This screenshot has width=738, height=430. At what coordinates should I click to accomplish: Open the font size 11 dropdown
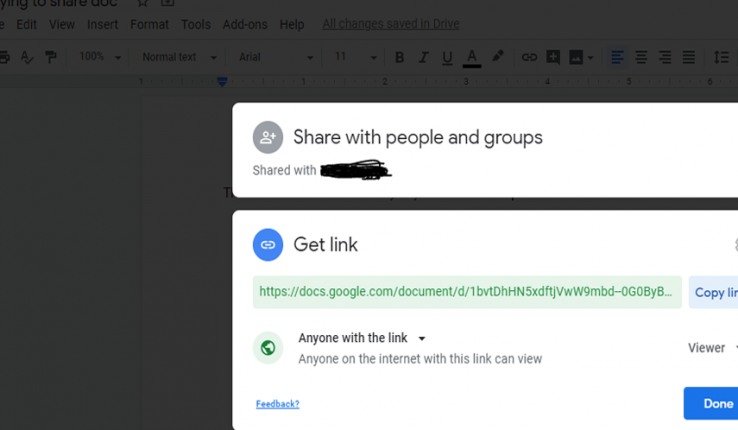point(355,57)
